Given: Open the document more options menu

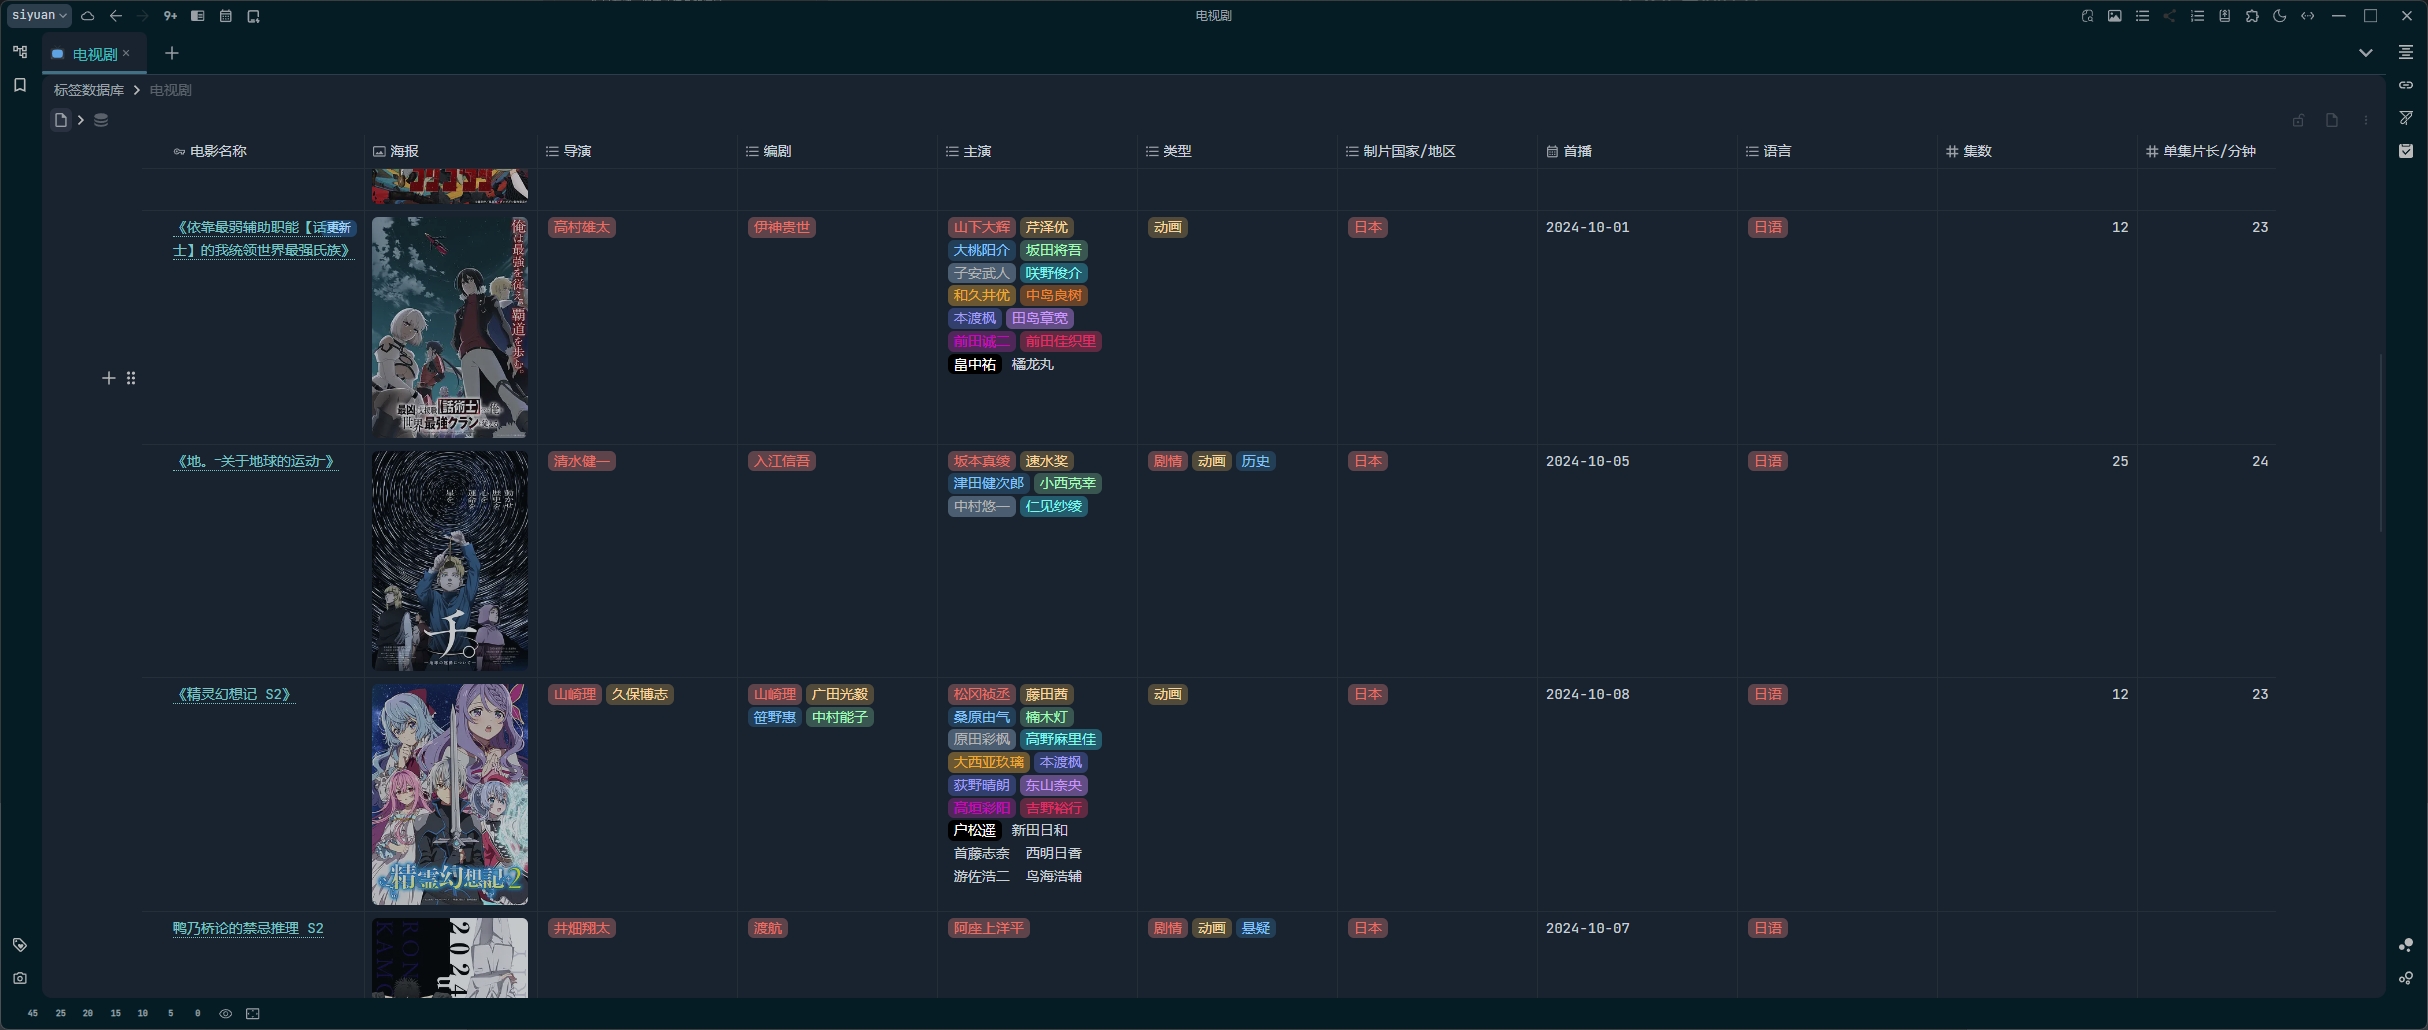Looking at the screenshot, I should 2366,120.
